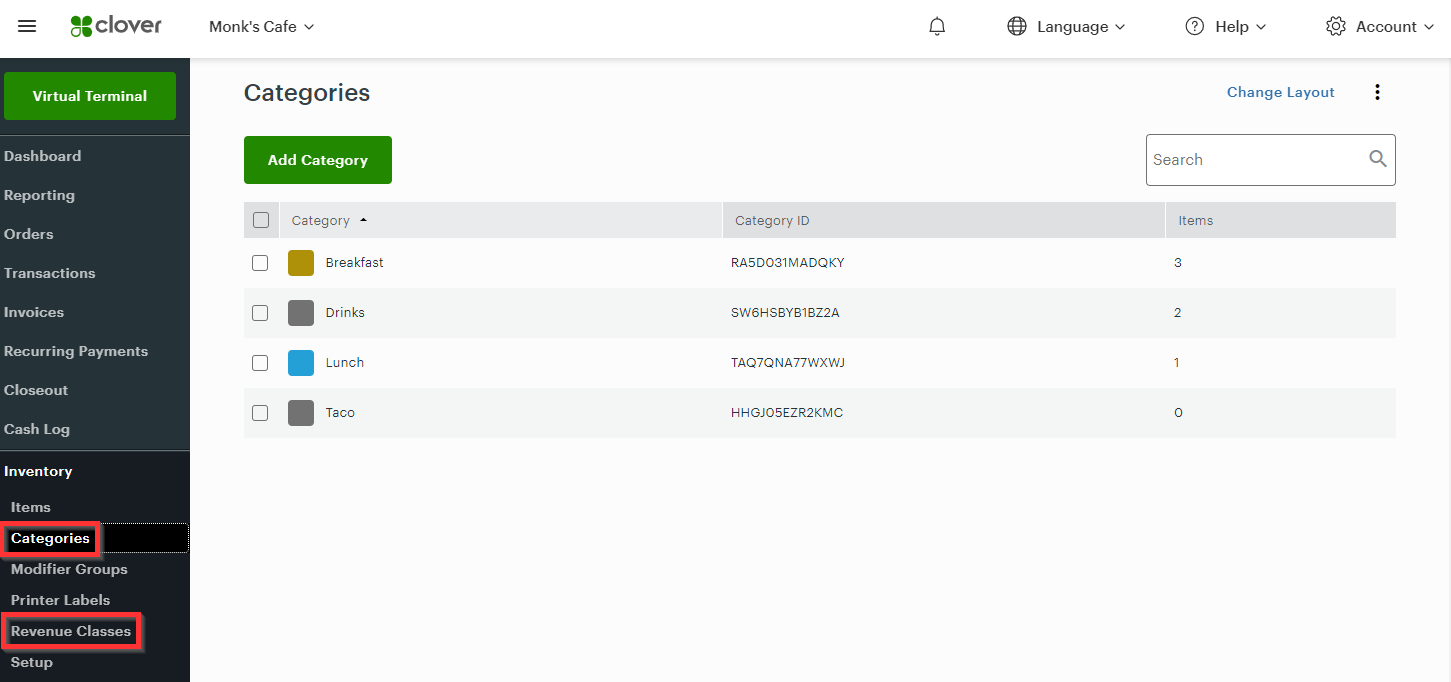Click the Items column header
Image resolution: width=1451 pixels, height=682 pixels.
click(1281, 220)
